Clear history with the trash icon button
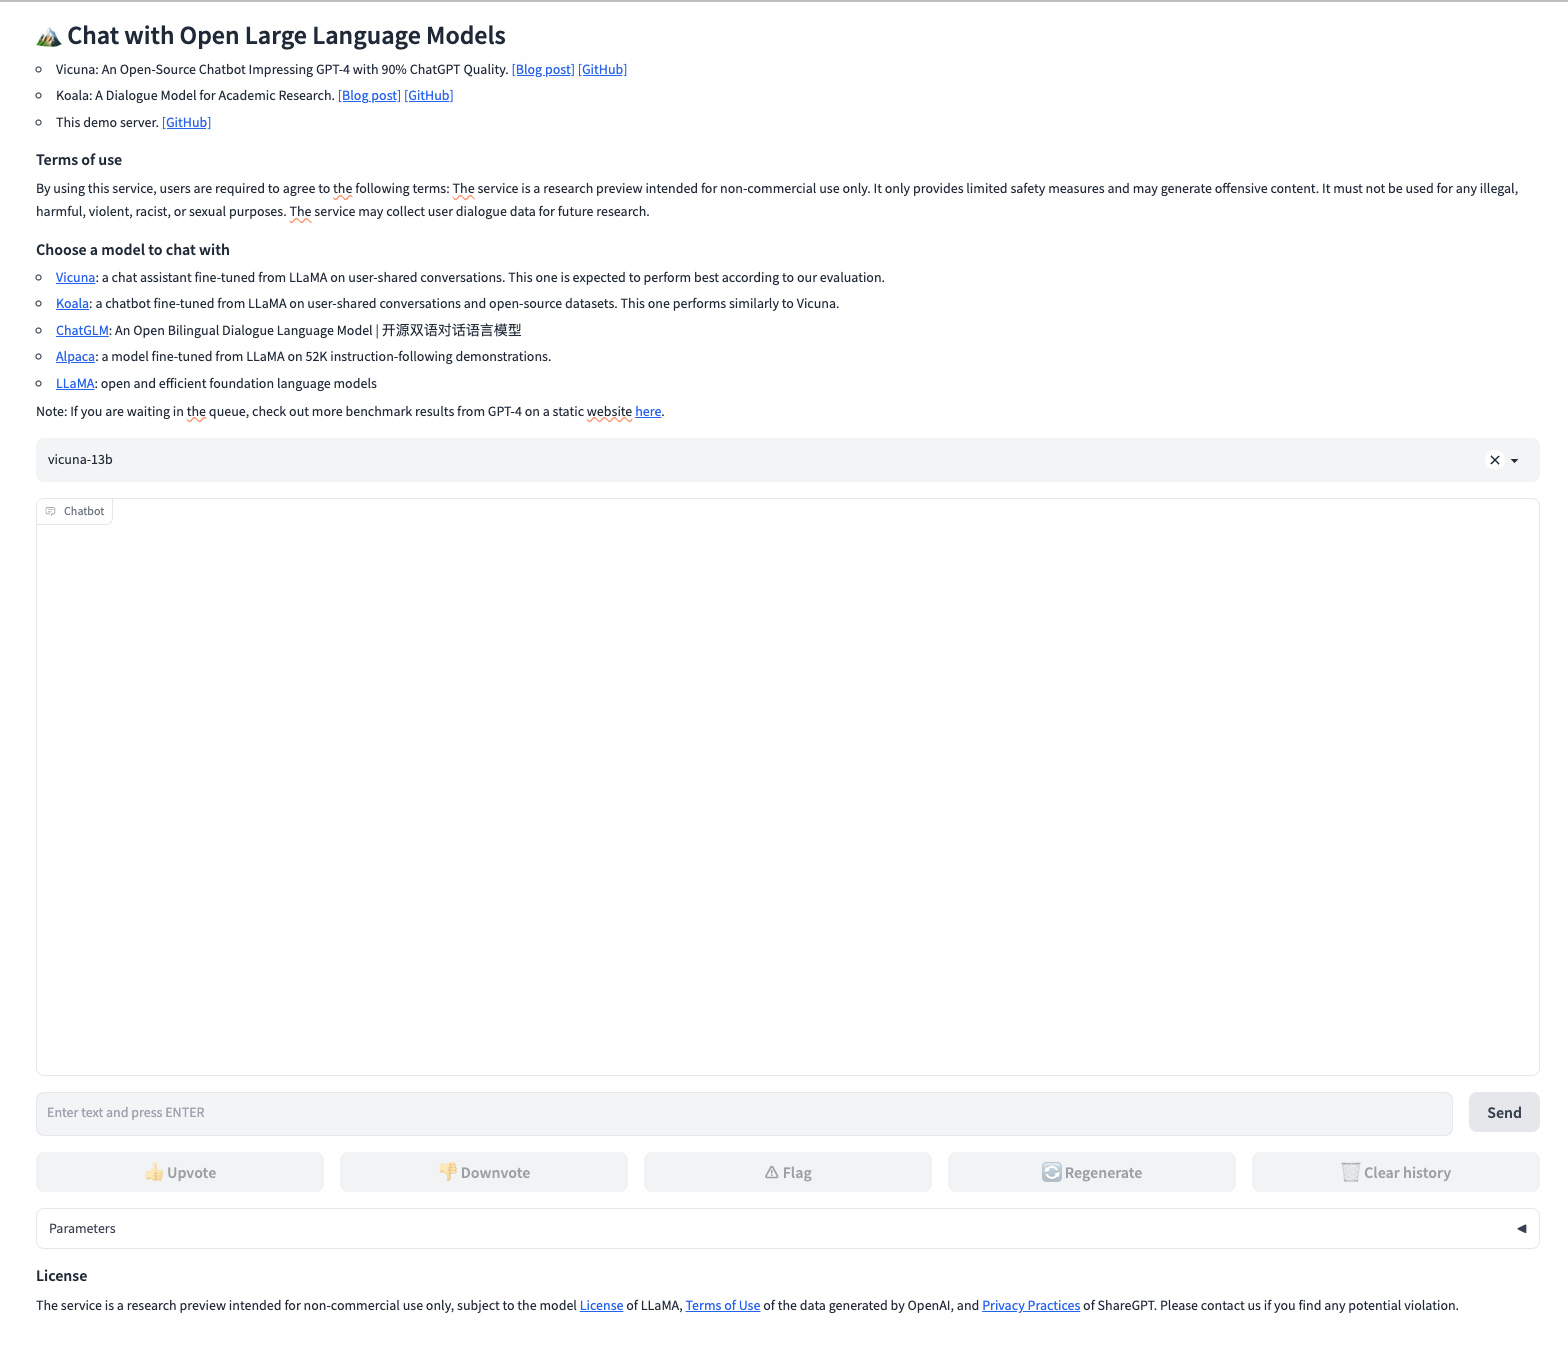Image resolution: width=1568 pixels, height=1346 pixels. [1395, 1172]
